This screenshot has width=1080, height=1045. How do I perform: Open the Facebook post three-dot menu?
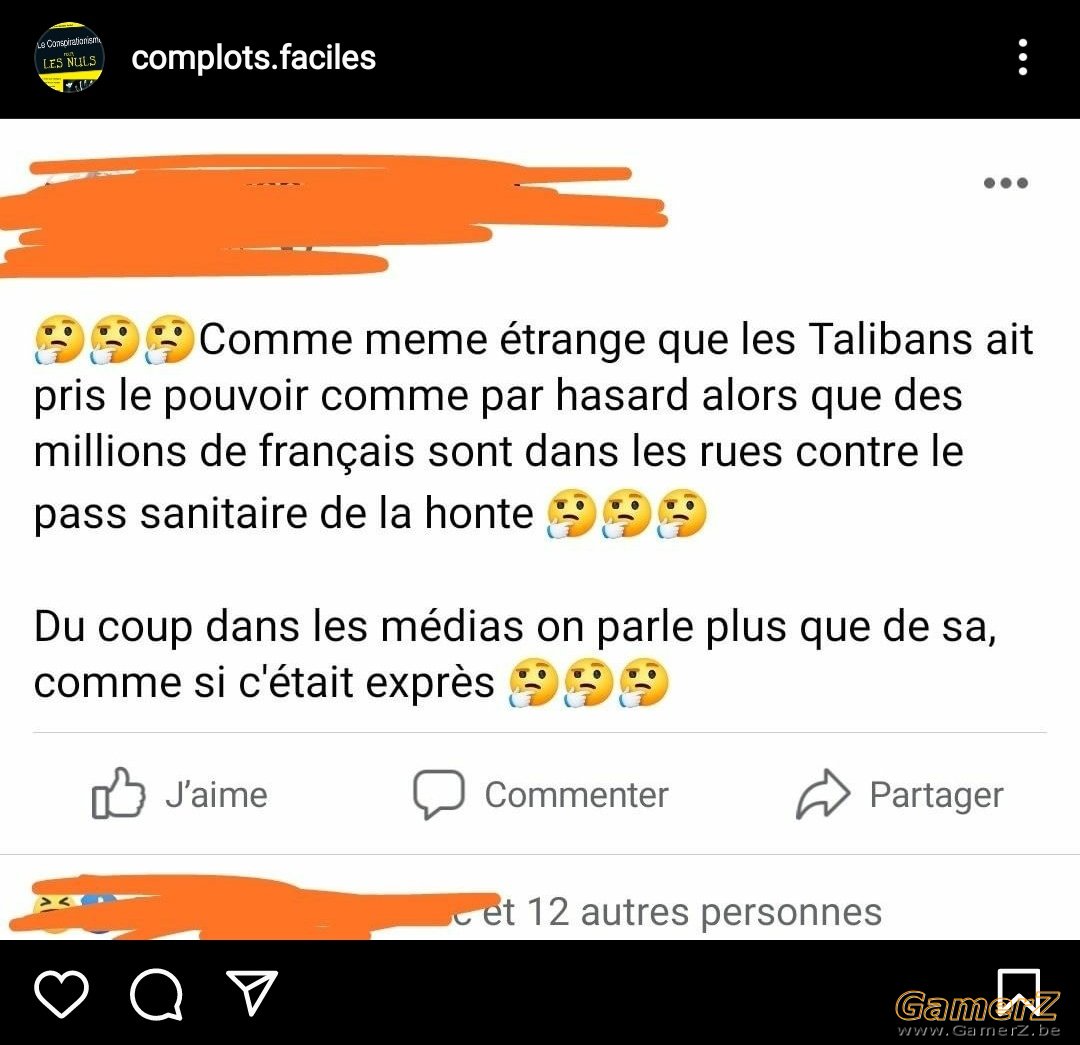[1006, 183]
